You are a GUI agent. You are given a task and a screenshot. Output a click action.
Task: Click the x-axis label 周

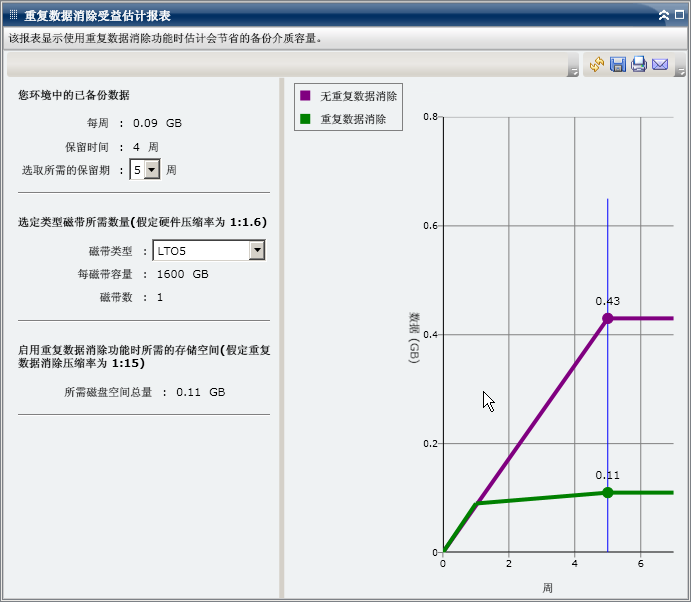pyautogui.click(x=547, y=588)
